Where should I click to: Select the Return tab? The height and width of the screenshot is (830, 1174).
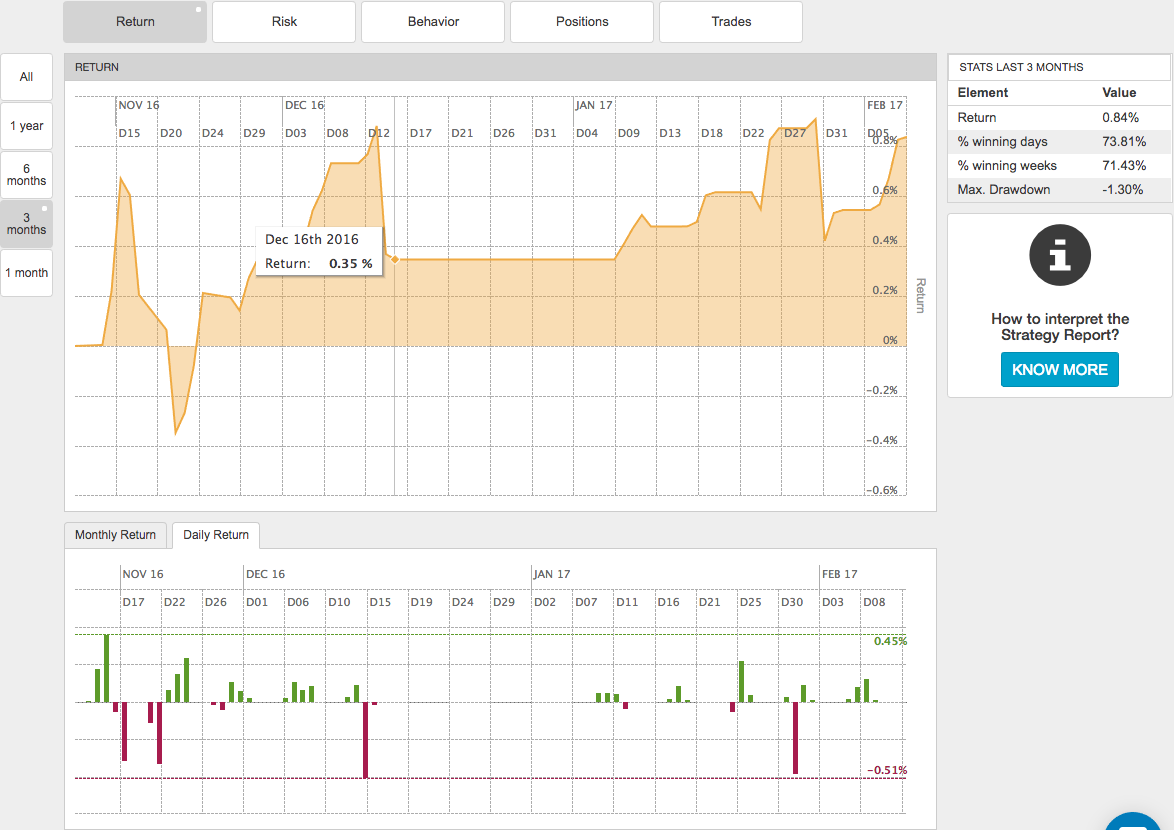(135, 21)
